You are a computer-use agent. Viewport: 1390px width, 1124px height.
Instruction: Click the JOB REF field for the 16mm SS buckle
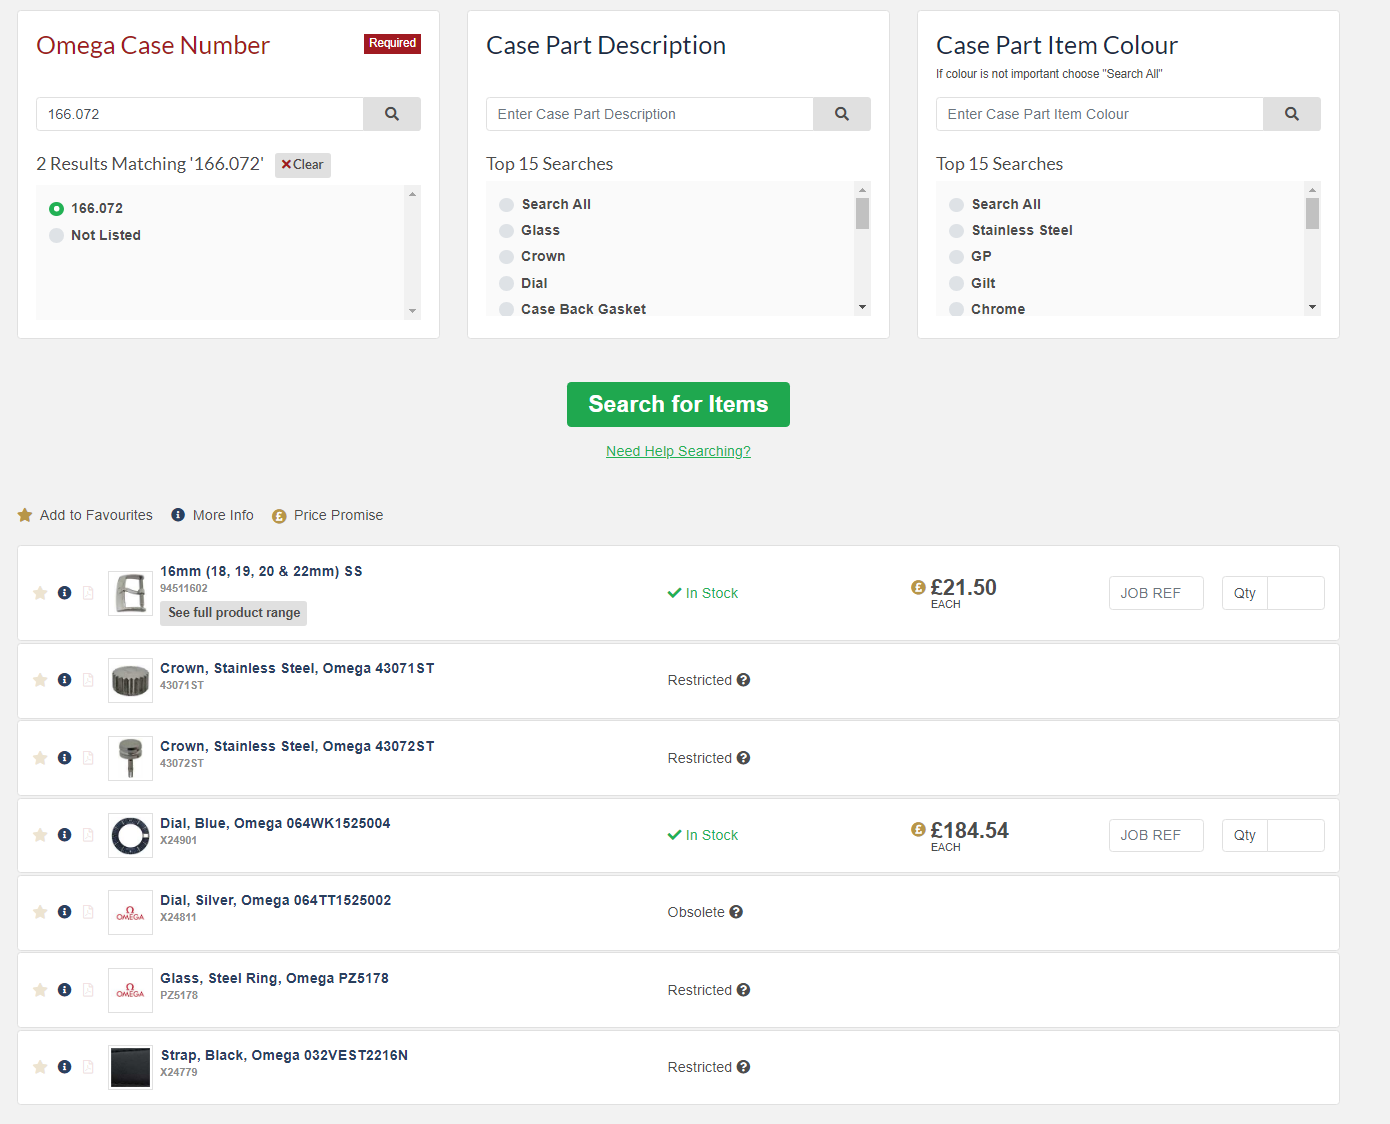[x=1156, y=593]
